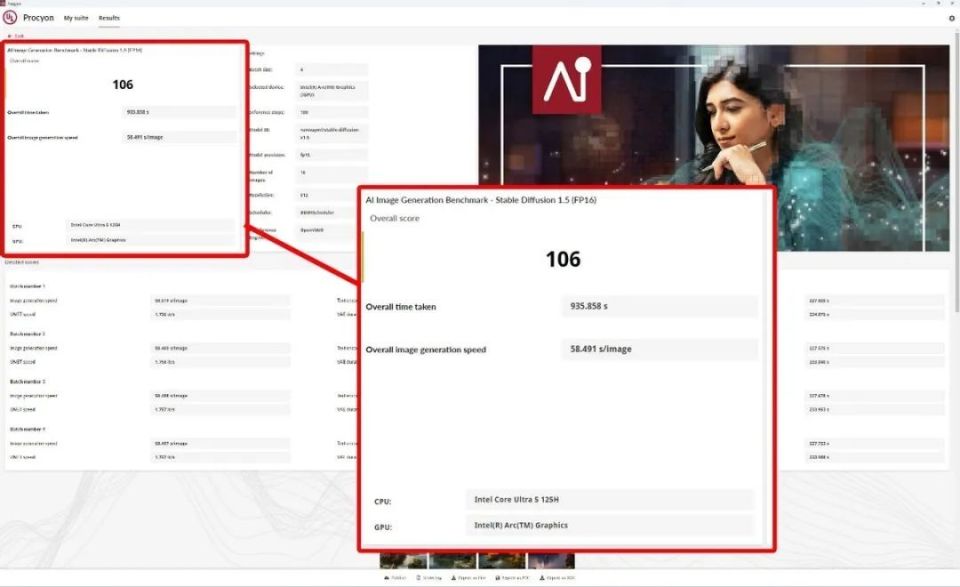Viewport: 960px width, 587px height.
Task: Click the Batch number 3 heading
Action: click(27, 382)
